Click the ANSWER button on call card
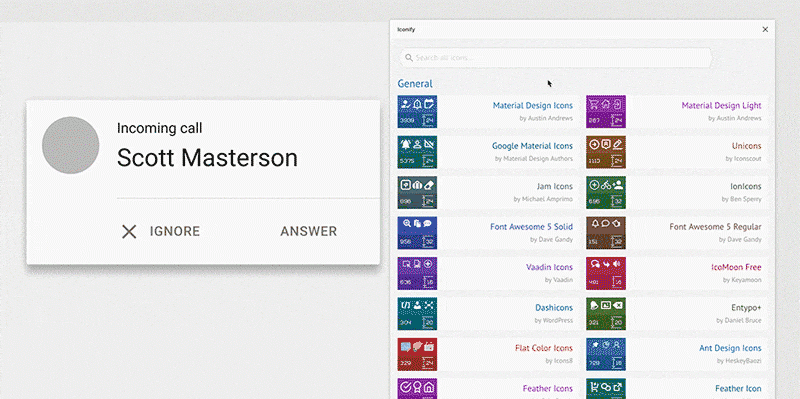The image size is (800, 399). point(309,232)
